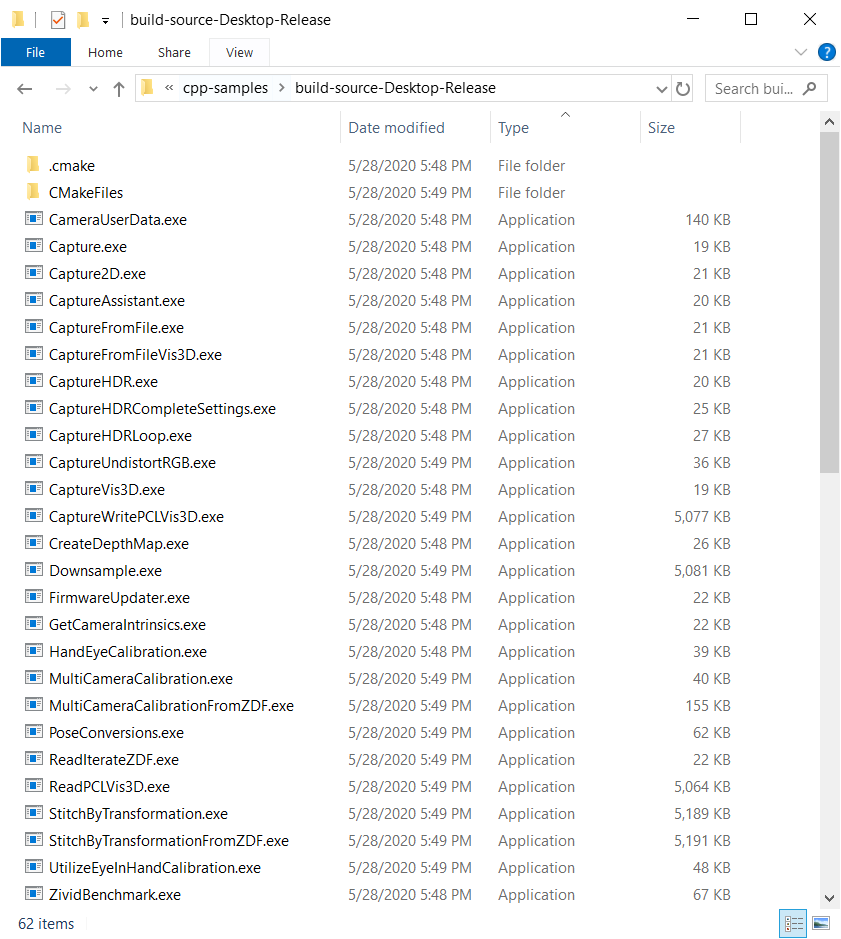Refresh the current folder view
Screen dimensions: 841x939
coord(683,89)
